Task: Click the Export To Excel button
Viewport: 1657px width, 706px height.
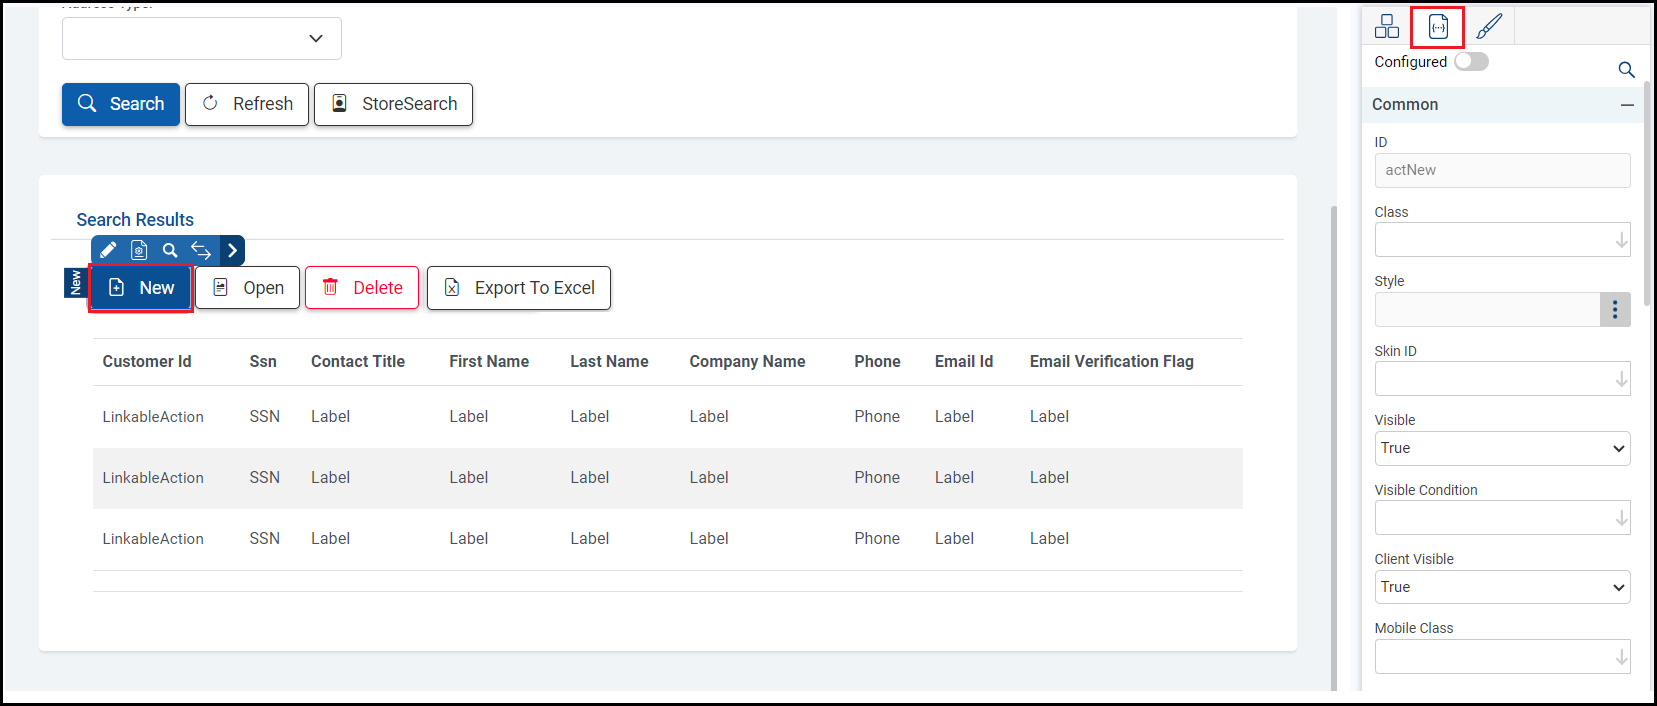Action: pos(519,288)
